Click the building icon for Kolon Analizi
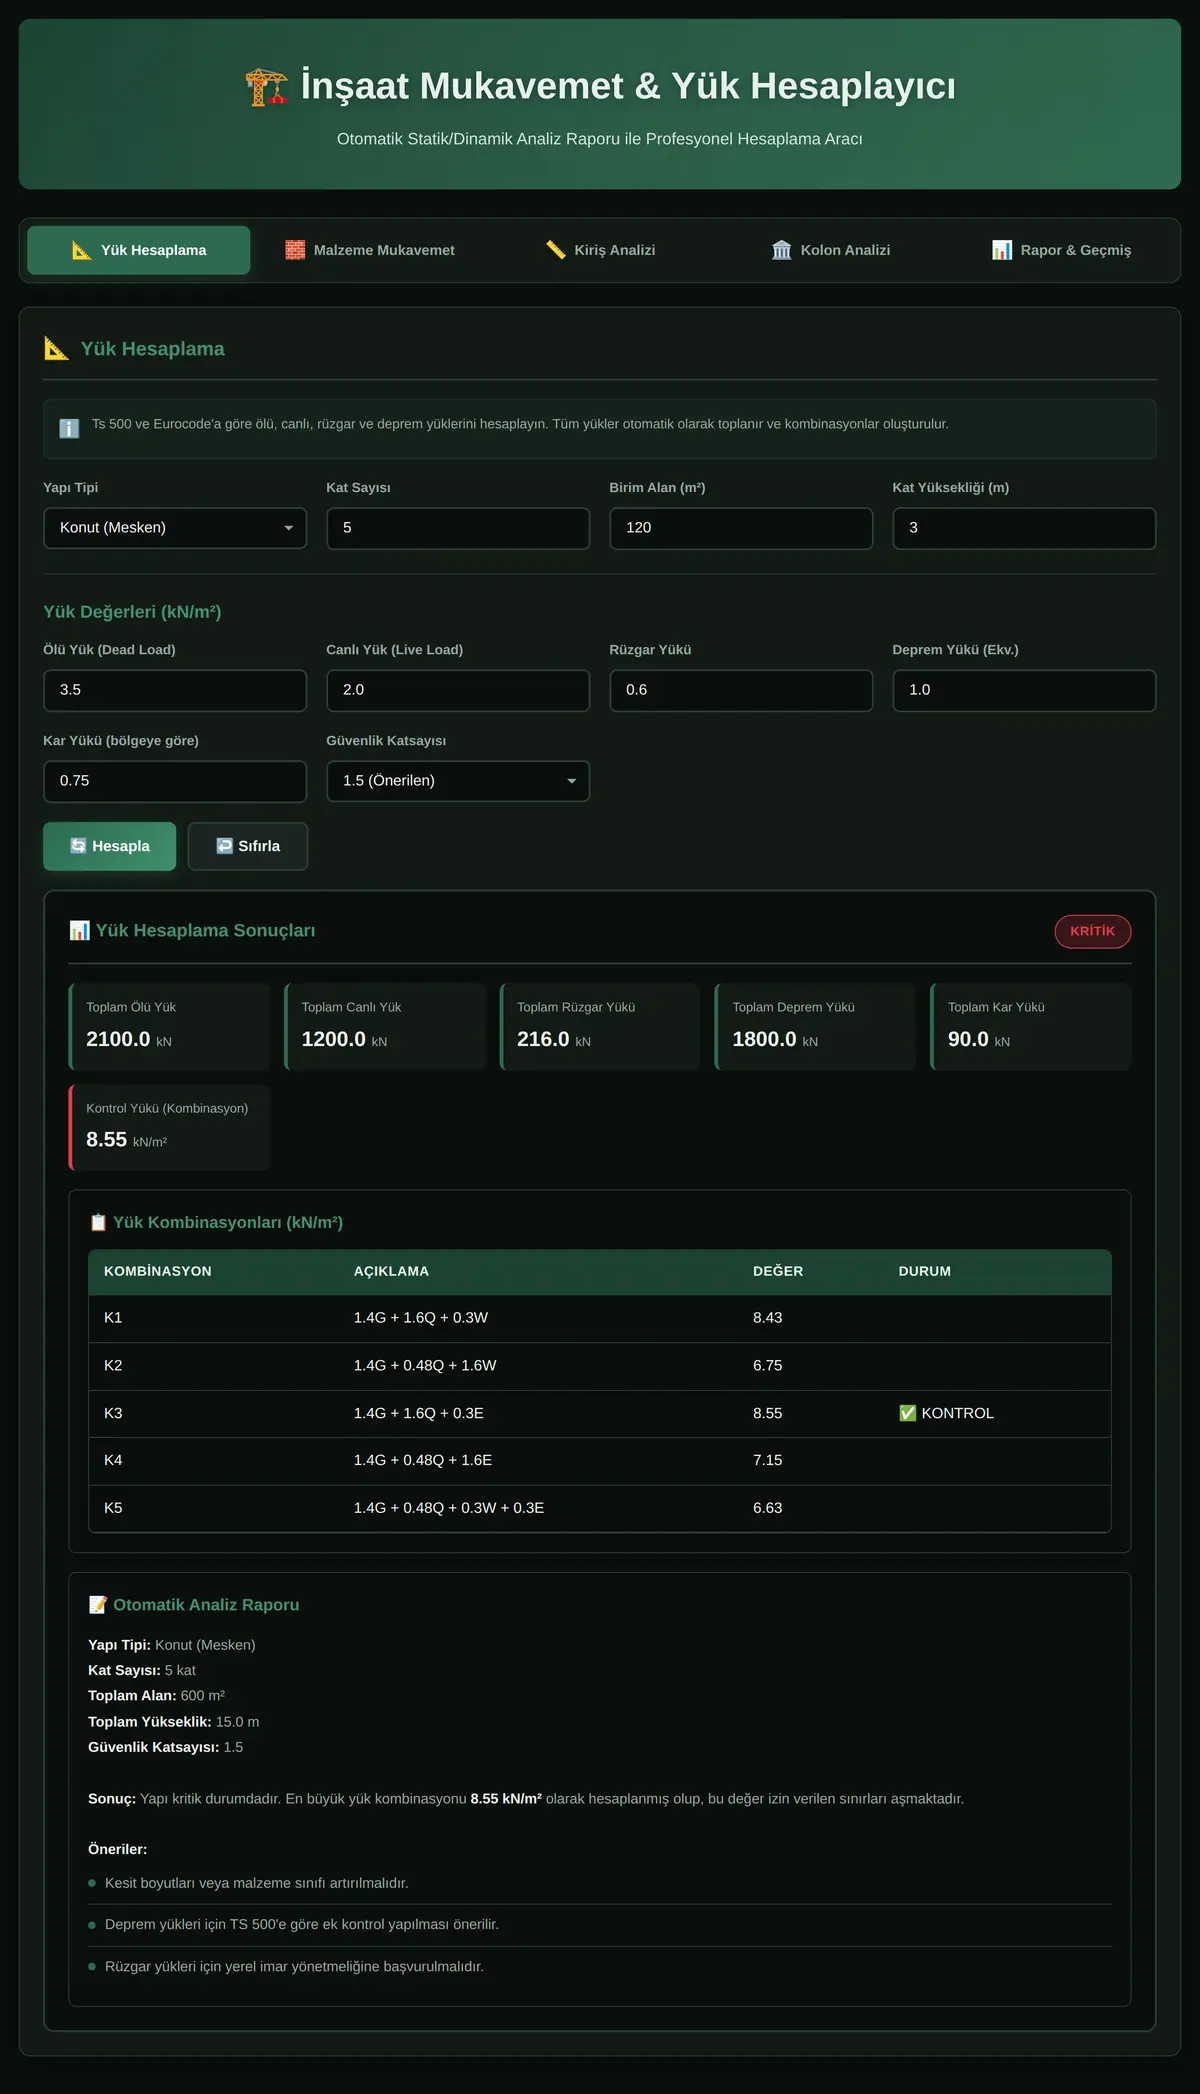This screenshot has height=2094, width=1200. [782, 250]
